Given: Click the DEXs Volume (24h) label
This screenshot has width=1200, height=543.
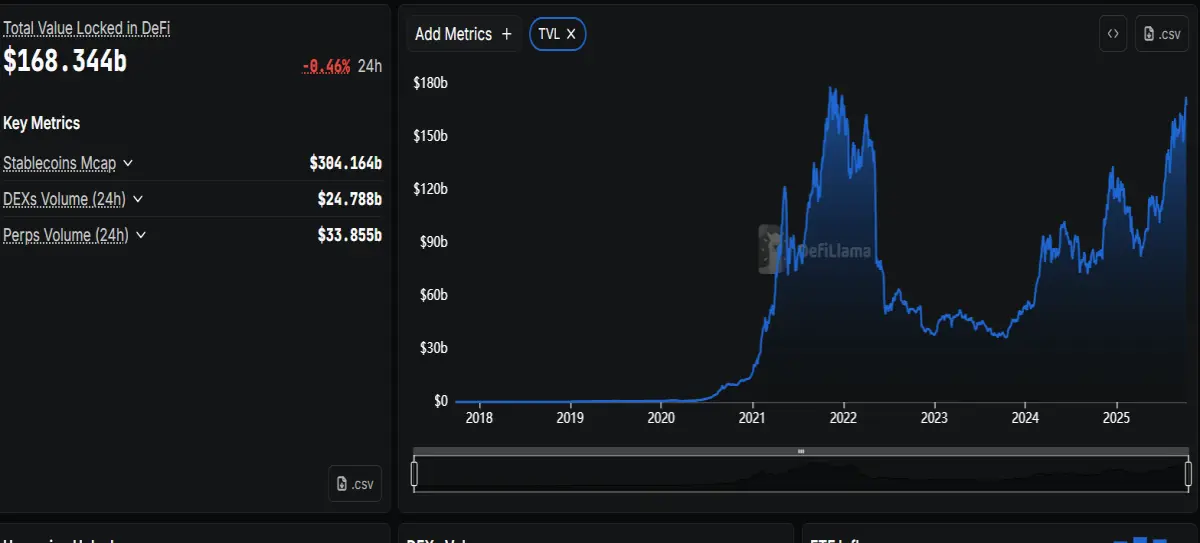Looking at the screenshot, I should click(65, 199).
